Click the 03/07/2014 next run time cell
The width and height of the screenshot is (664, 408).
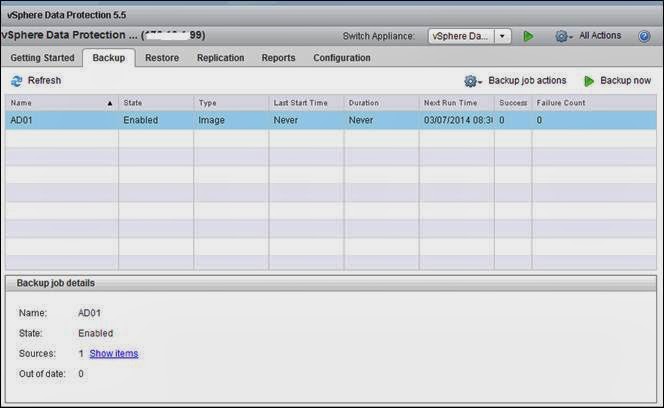coord(458,120)
